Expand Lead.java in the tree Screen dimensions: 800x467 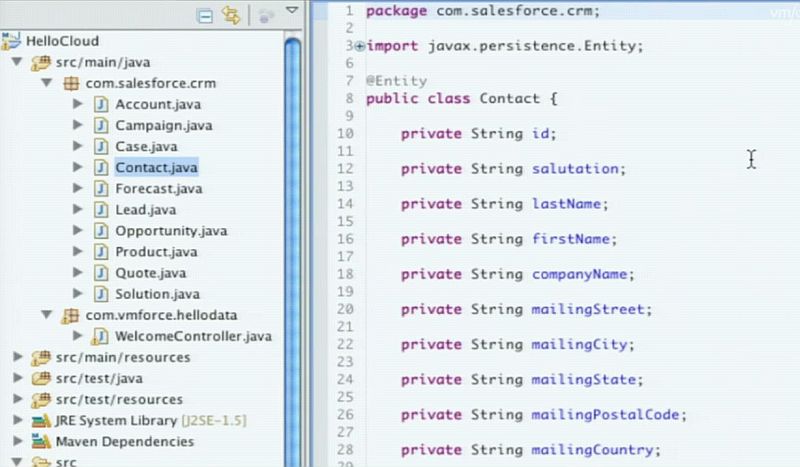coord(78,209)
